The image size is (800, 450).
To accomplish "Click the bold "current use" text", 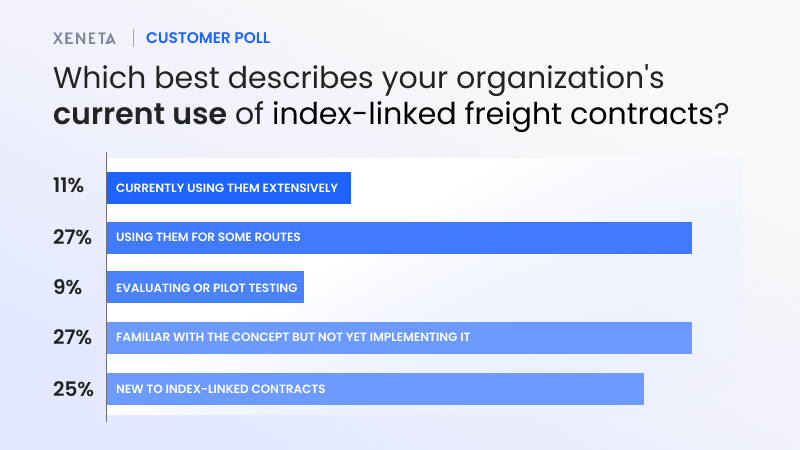I will pos(139,114).
